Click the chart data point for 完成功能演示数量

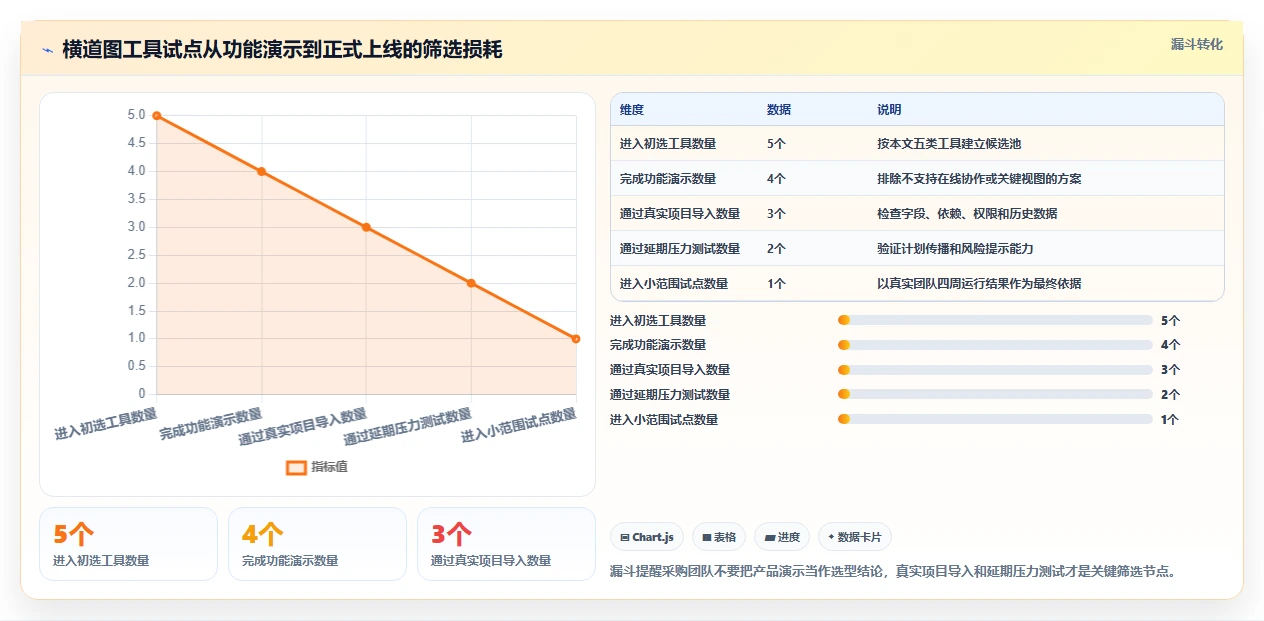coord(262,171)
